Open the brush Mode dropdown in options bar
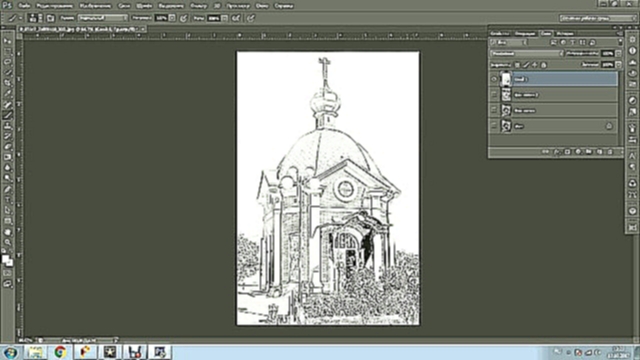 click(x=102, y=18)
